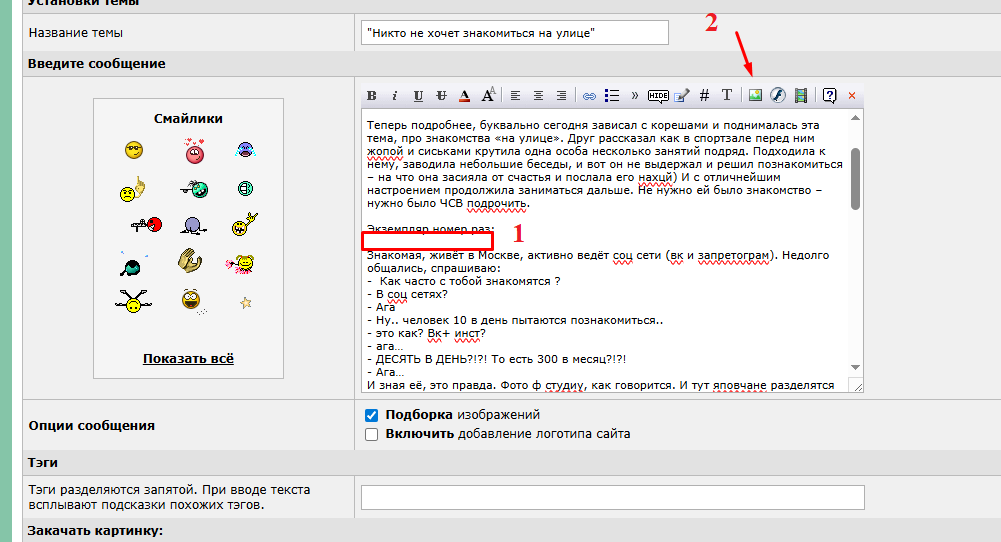Insert the yellow arms-raised smiley

[x=133, y=301]
